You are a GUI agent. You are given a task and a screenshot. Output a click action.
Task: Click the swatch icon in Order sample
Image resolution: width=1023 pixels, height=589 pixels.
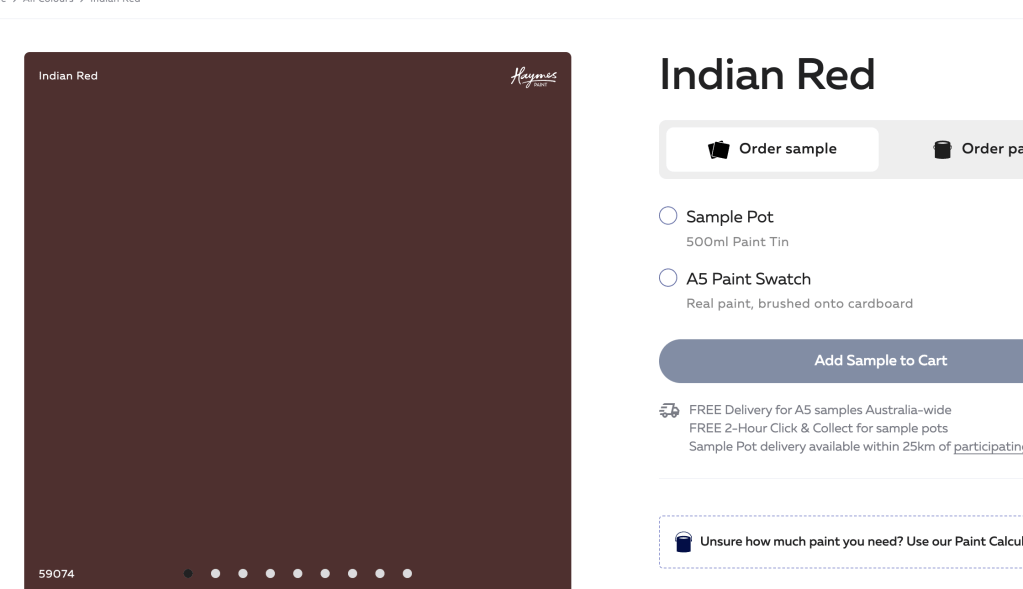pos(718,149)
